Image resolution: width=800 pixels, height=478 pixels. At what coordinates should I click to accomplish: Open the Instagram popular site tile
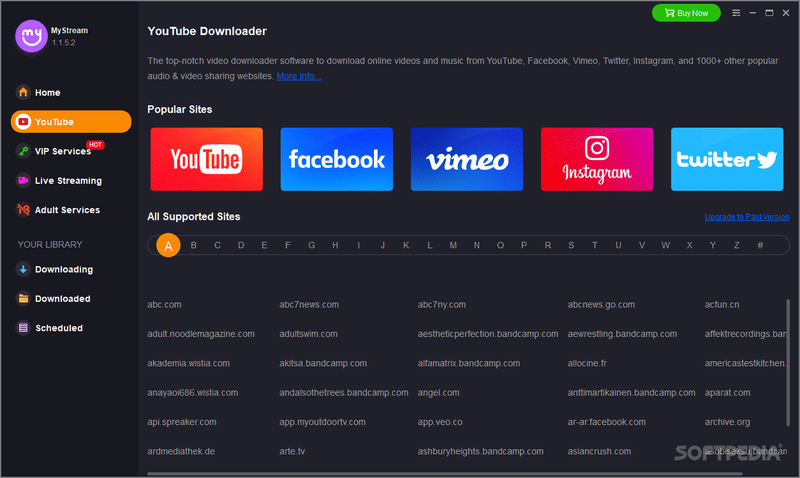tap(597, 159)
